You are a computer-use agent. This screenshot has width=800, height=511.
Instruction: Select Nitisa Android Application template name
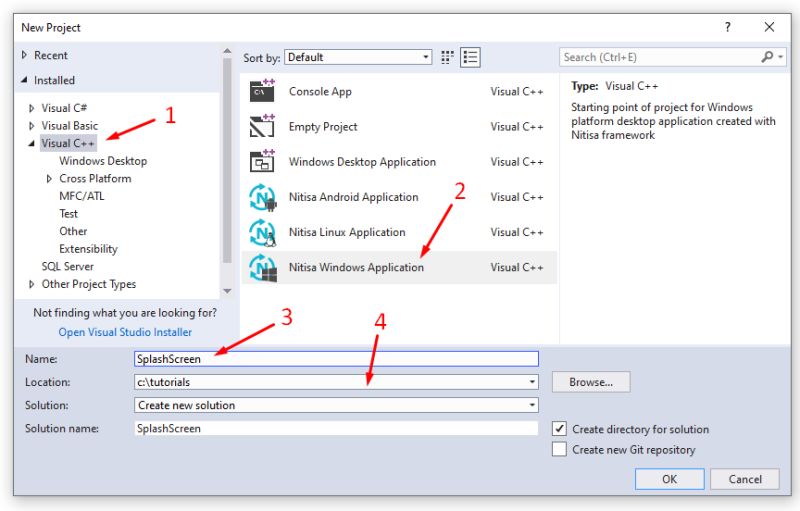pyautogui.click(x=354, y=197)
